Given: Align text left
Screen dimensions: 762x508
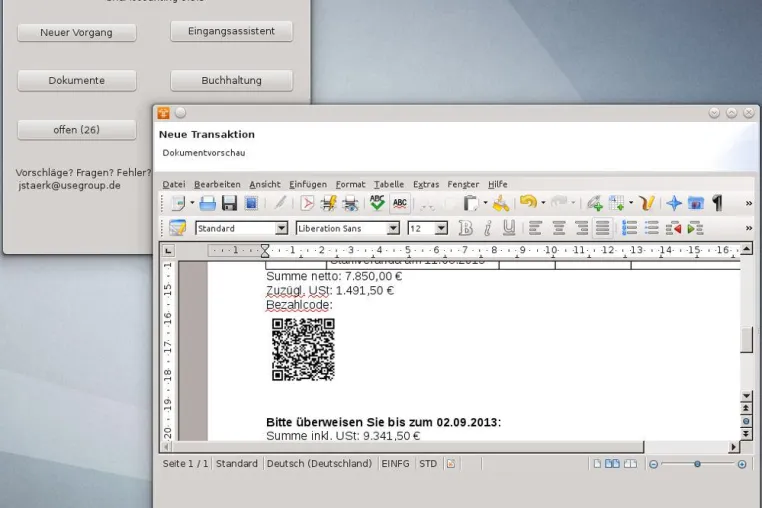Looking at the screenshot, I should click(535, 228).
